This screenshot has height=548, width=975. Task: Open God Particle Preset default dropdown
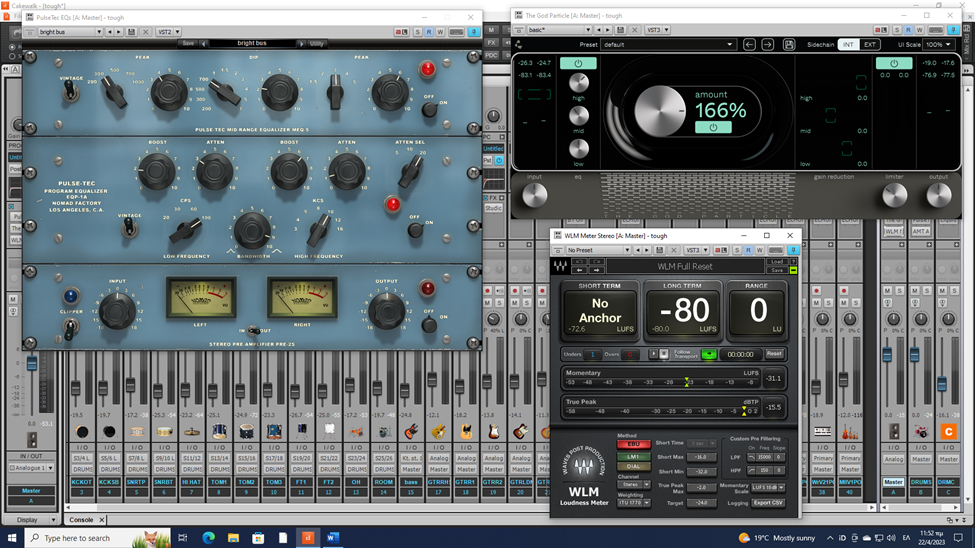pyautogui.click(x=668, y=45)
